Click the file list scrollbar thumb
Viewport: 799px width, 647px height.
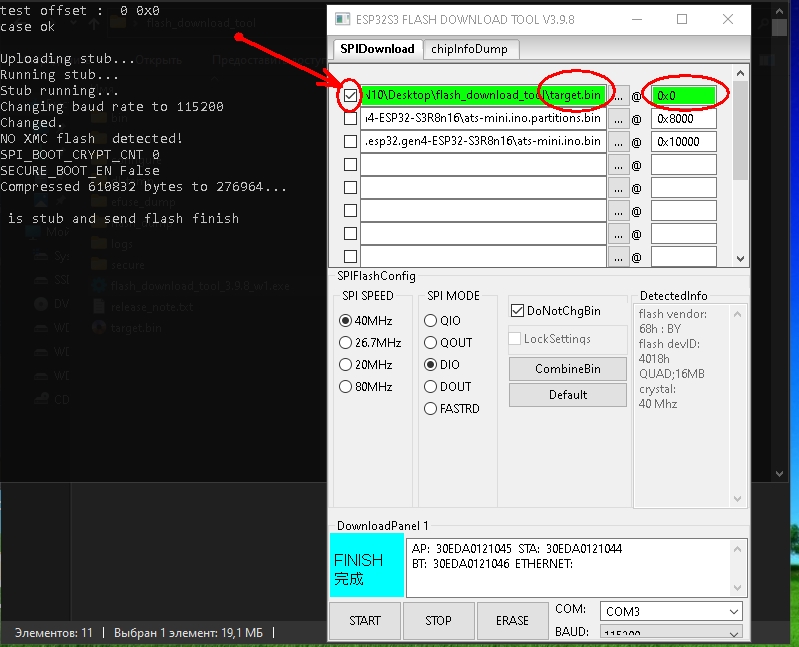point(740,130)
